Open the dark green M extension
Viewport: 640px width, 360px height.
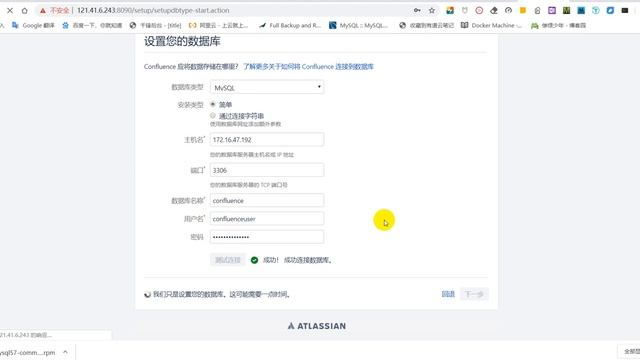[x=567, y=11]
